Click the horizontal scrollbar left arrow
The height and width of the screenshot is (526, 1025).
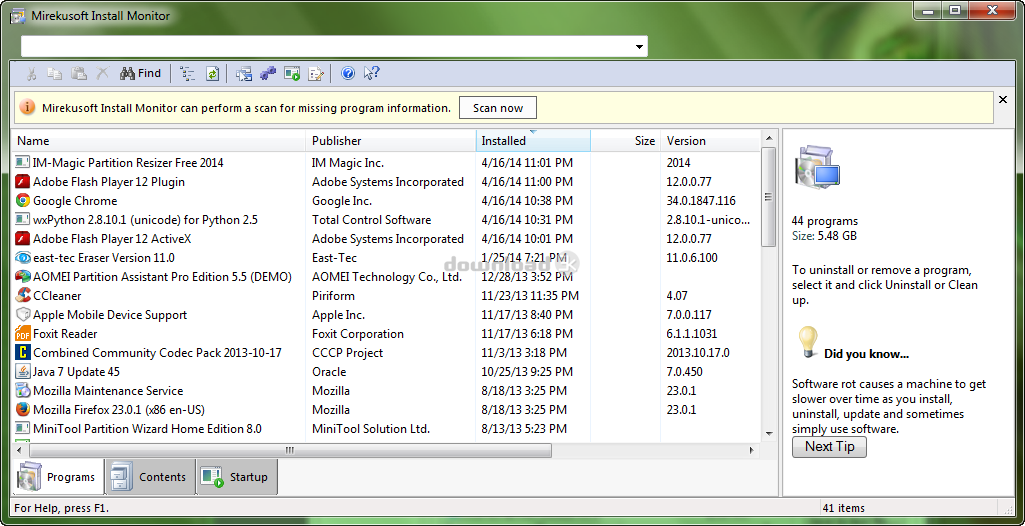(x=21, y=450)
